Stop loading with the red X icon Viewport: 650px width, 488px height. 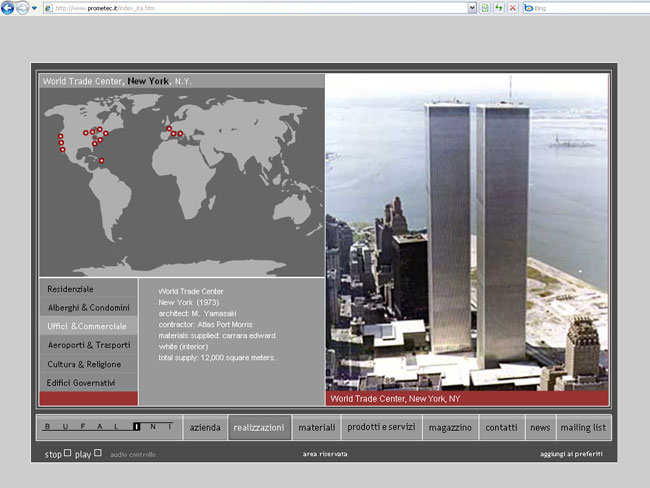[513, 8]
